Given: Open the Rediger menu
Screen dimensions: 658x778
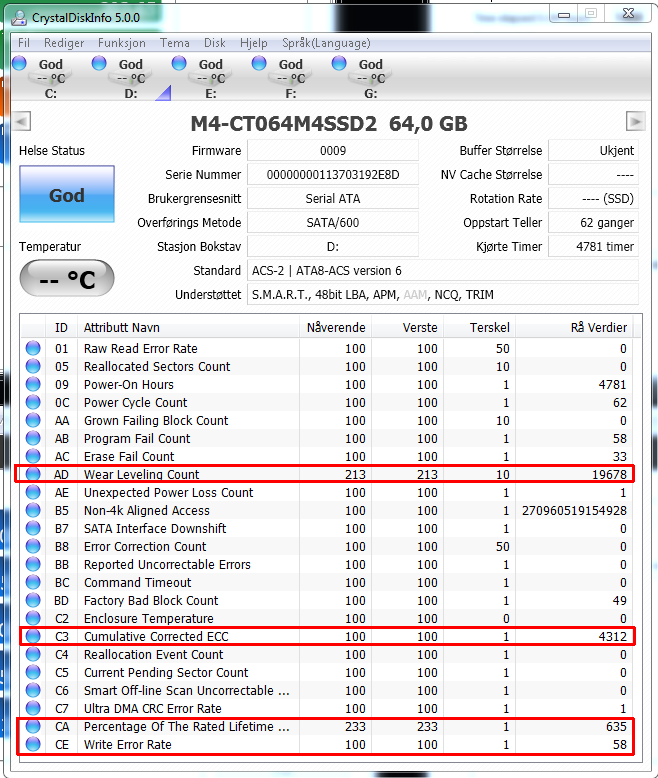Looking at the screenshot, I should (x=64, y=43).
